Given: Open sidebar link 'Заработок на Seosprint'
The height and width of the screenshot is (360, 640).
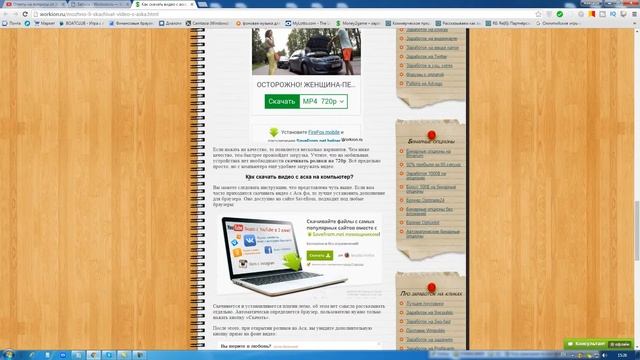Looking at the screenshot, I should (x=429, y=313).
